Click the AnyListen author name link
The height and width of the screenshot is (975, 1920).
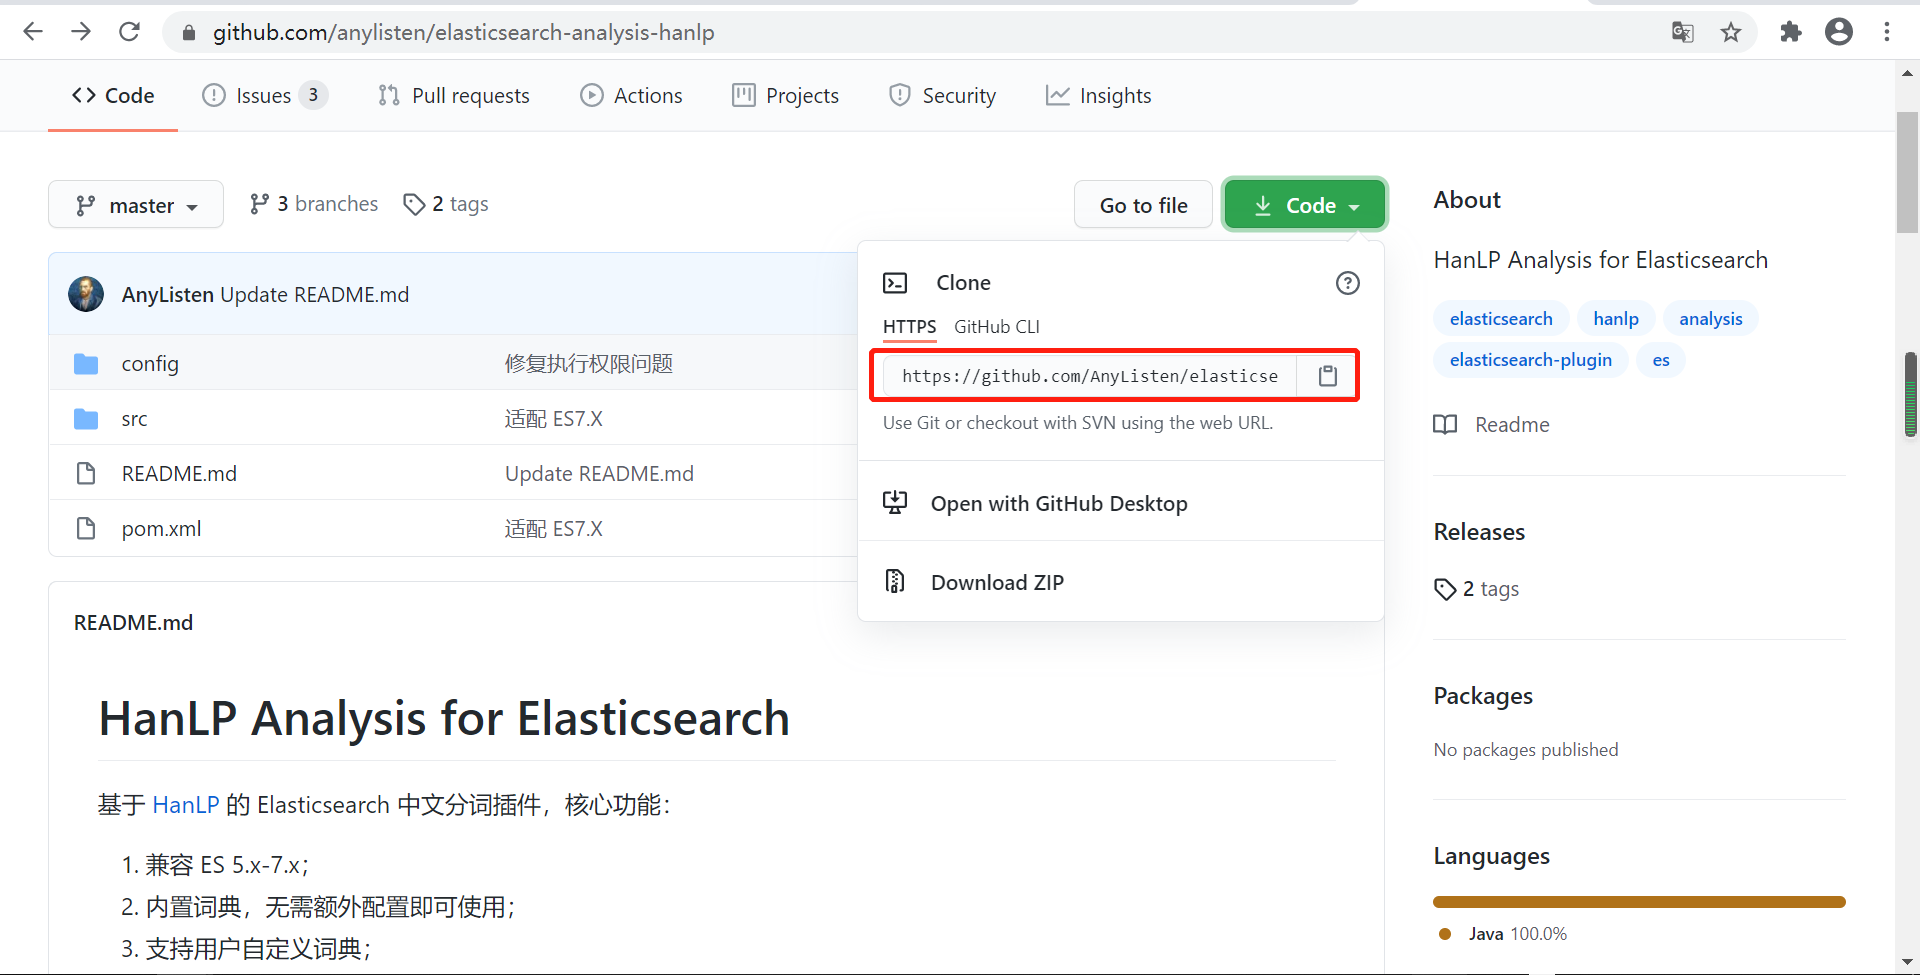[x=168, y=295]
